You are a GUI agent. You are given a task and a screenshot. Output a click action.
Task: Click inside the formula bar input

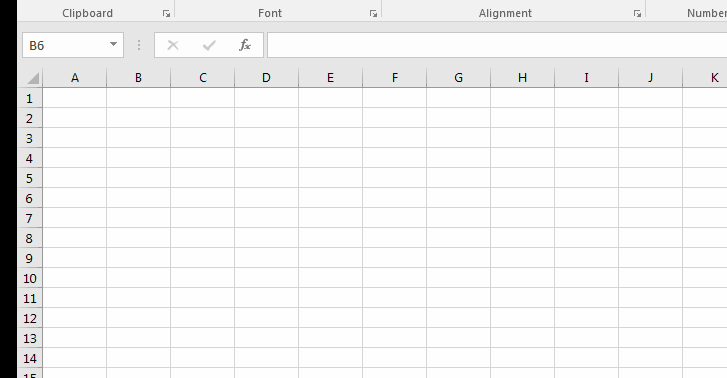497,45
